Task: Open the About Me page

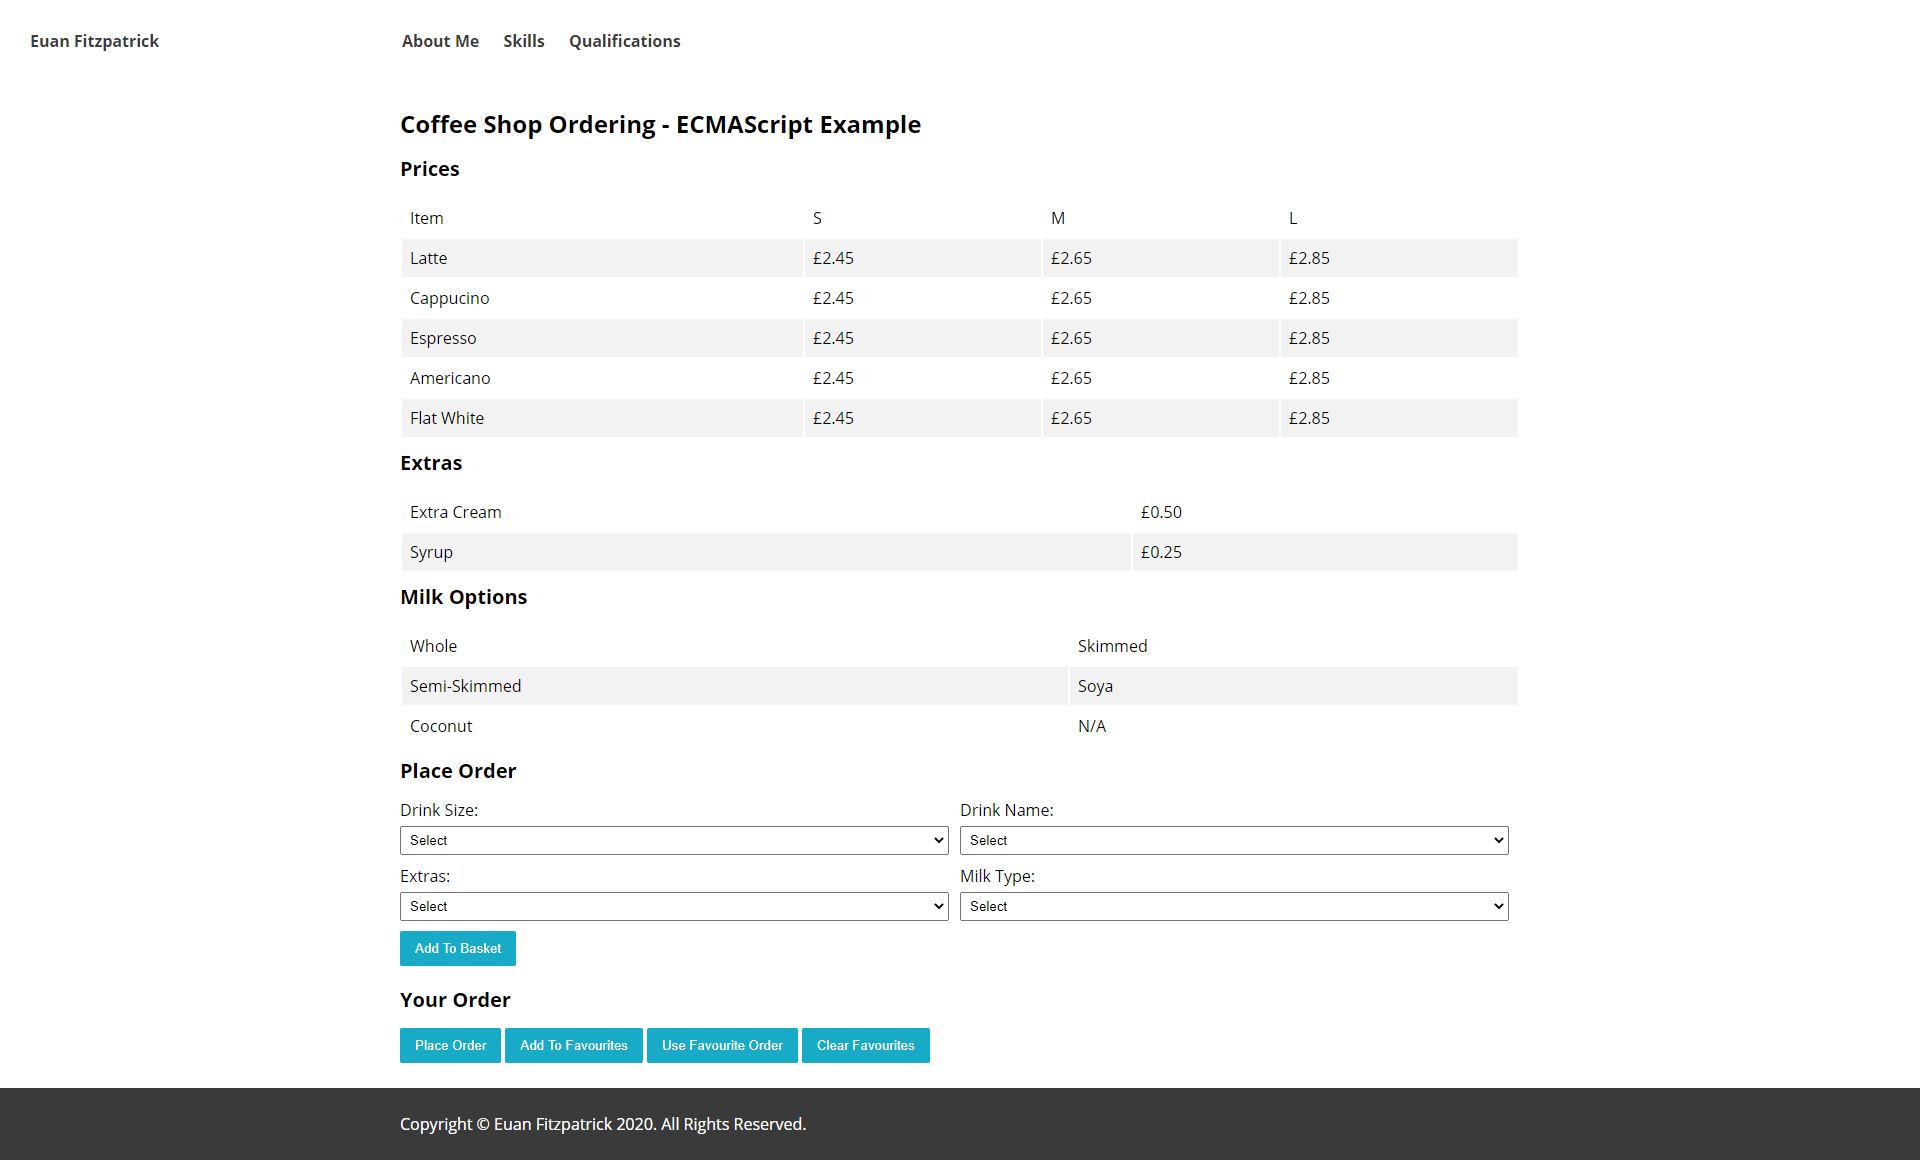Action: click(440, 41)
